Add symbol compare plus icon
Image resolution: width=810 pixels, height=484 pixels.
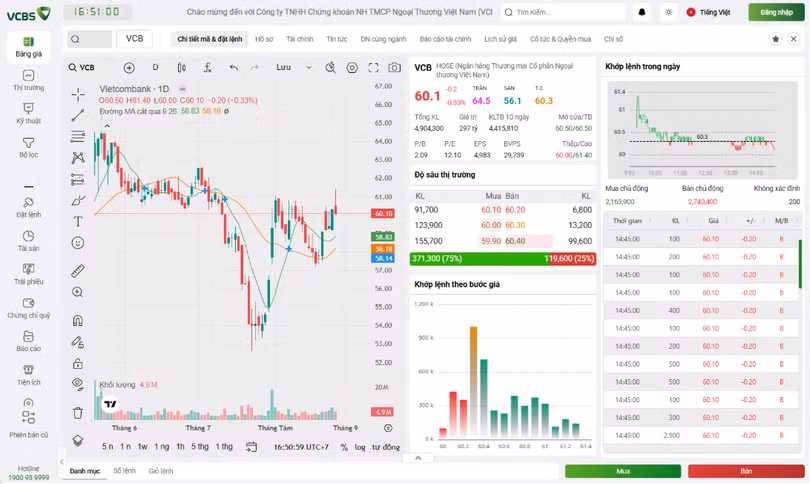129,68
